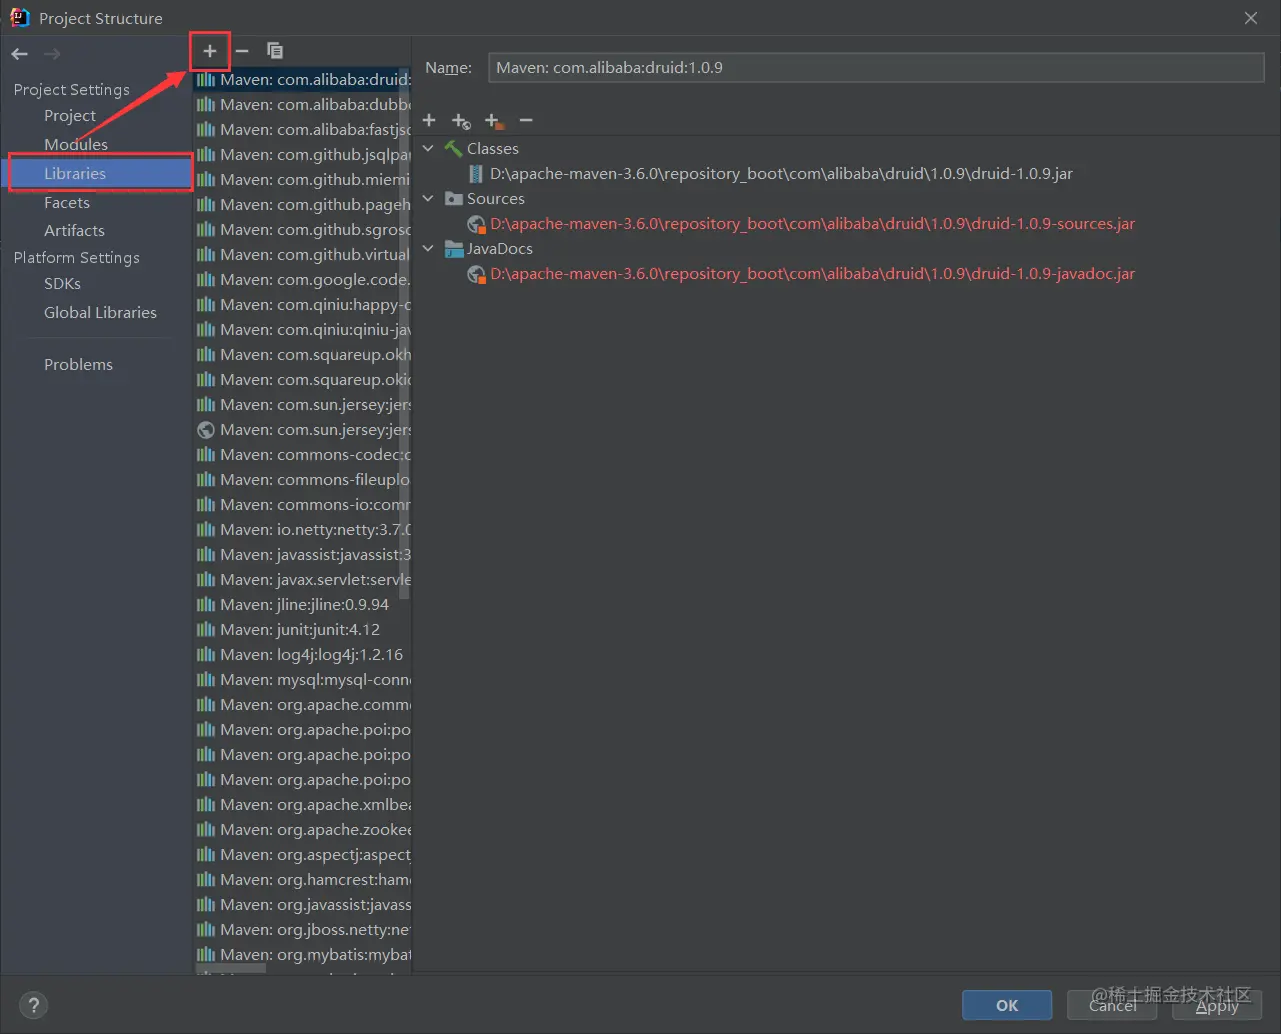The height and width of the screenshot is (1034, 1281).
Task: Click Cancel button
Action: click(x=1112, y=1005)
